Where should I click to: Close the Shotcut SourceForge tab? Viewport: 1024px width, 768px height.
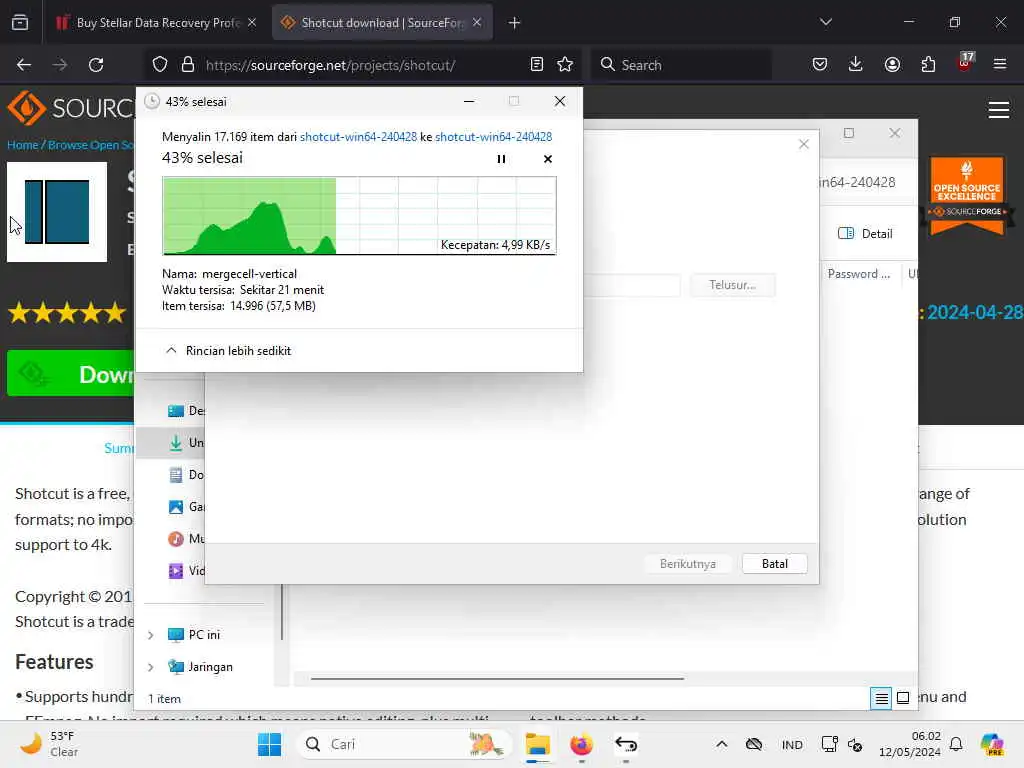477,23
